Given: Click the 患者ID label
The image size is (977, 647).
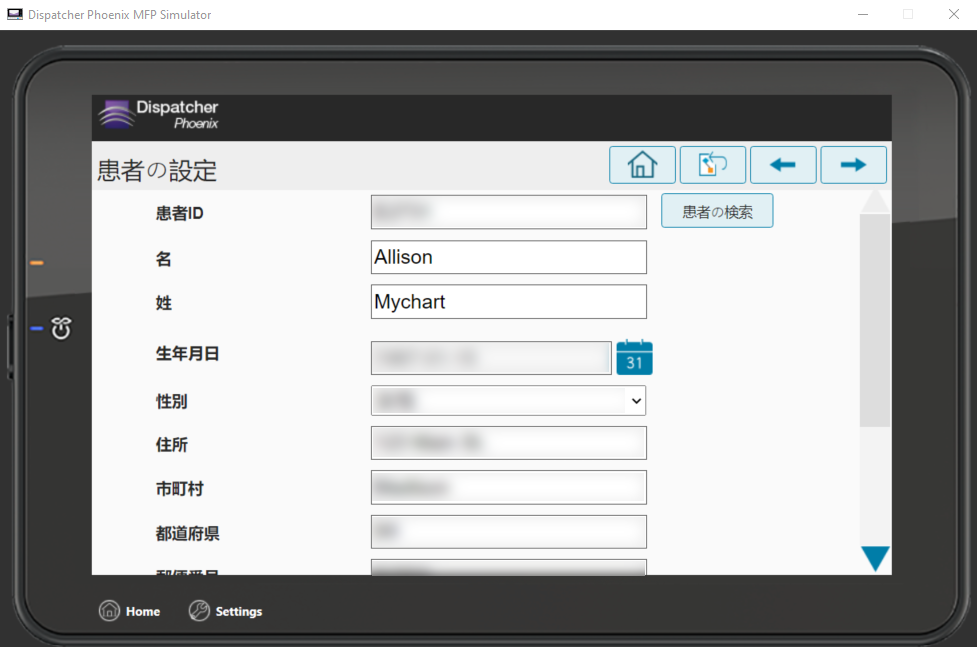Looking at the screenshot, I should pos(179,213).
